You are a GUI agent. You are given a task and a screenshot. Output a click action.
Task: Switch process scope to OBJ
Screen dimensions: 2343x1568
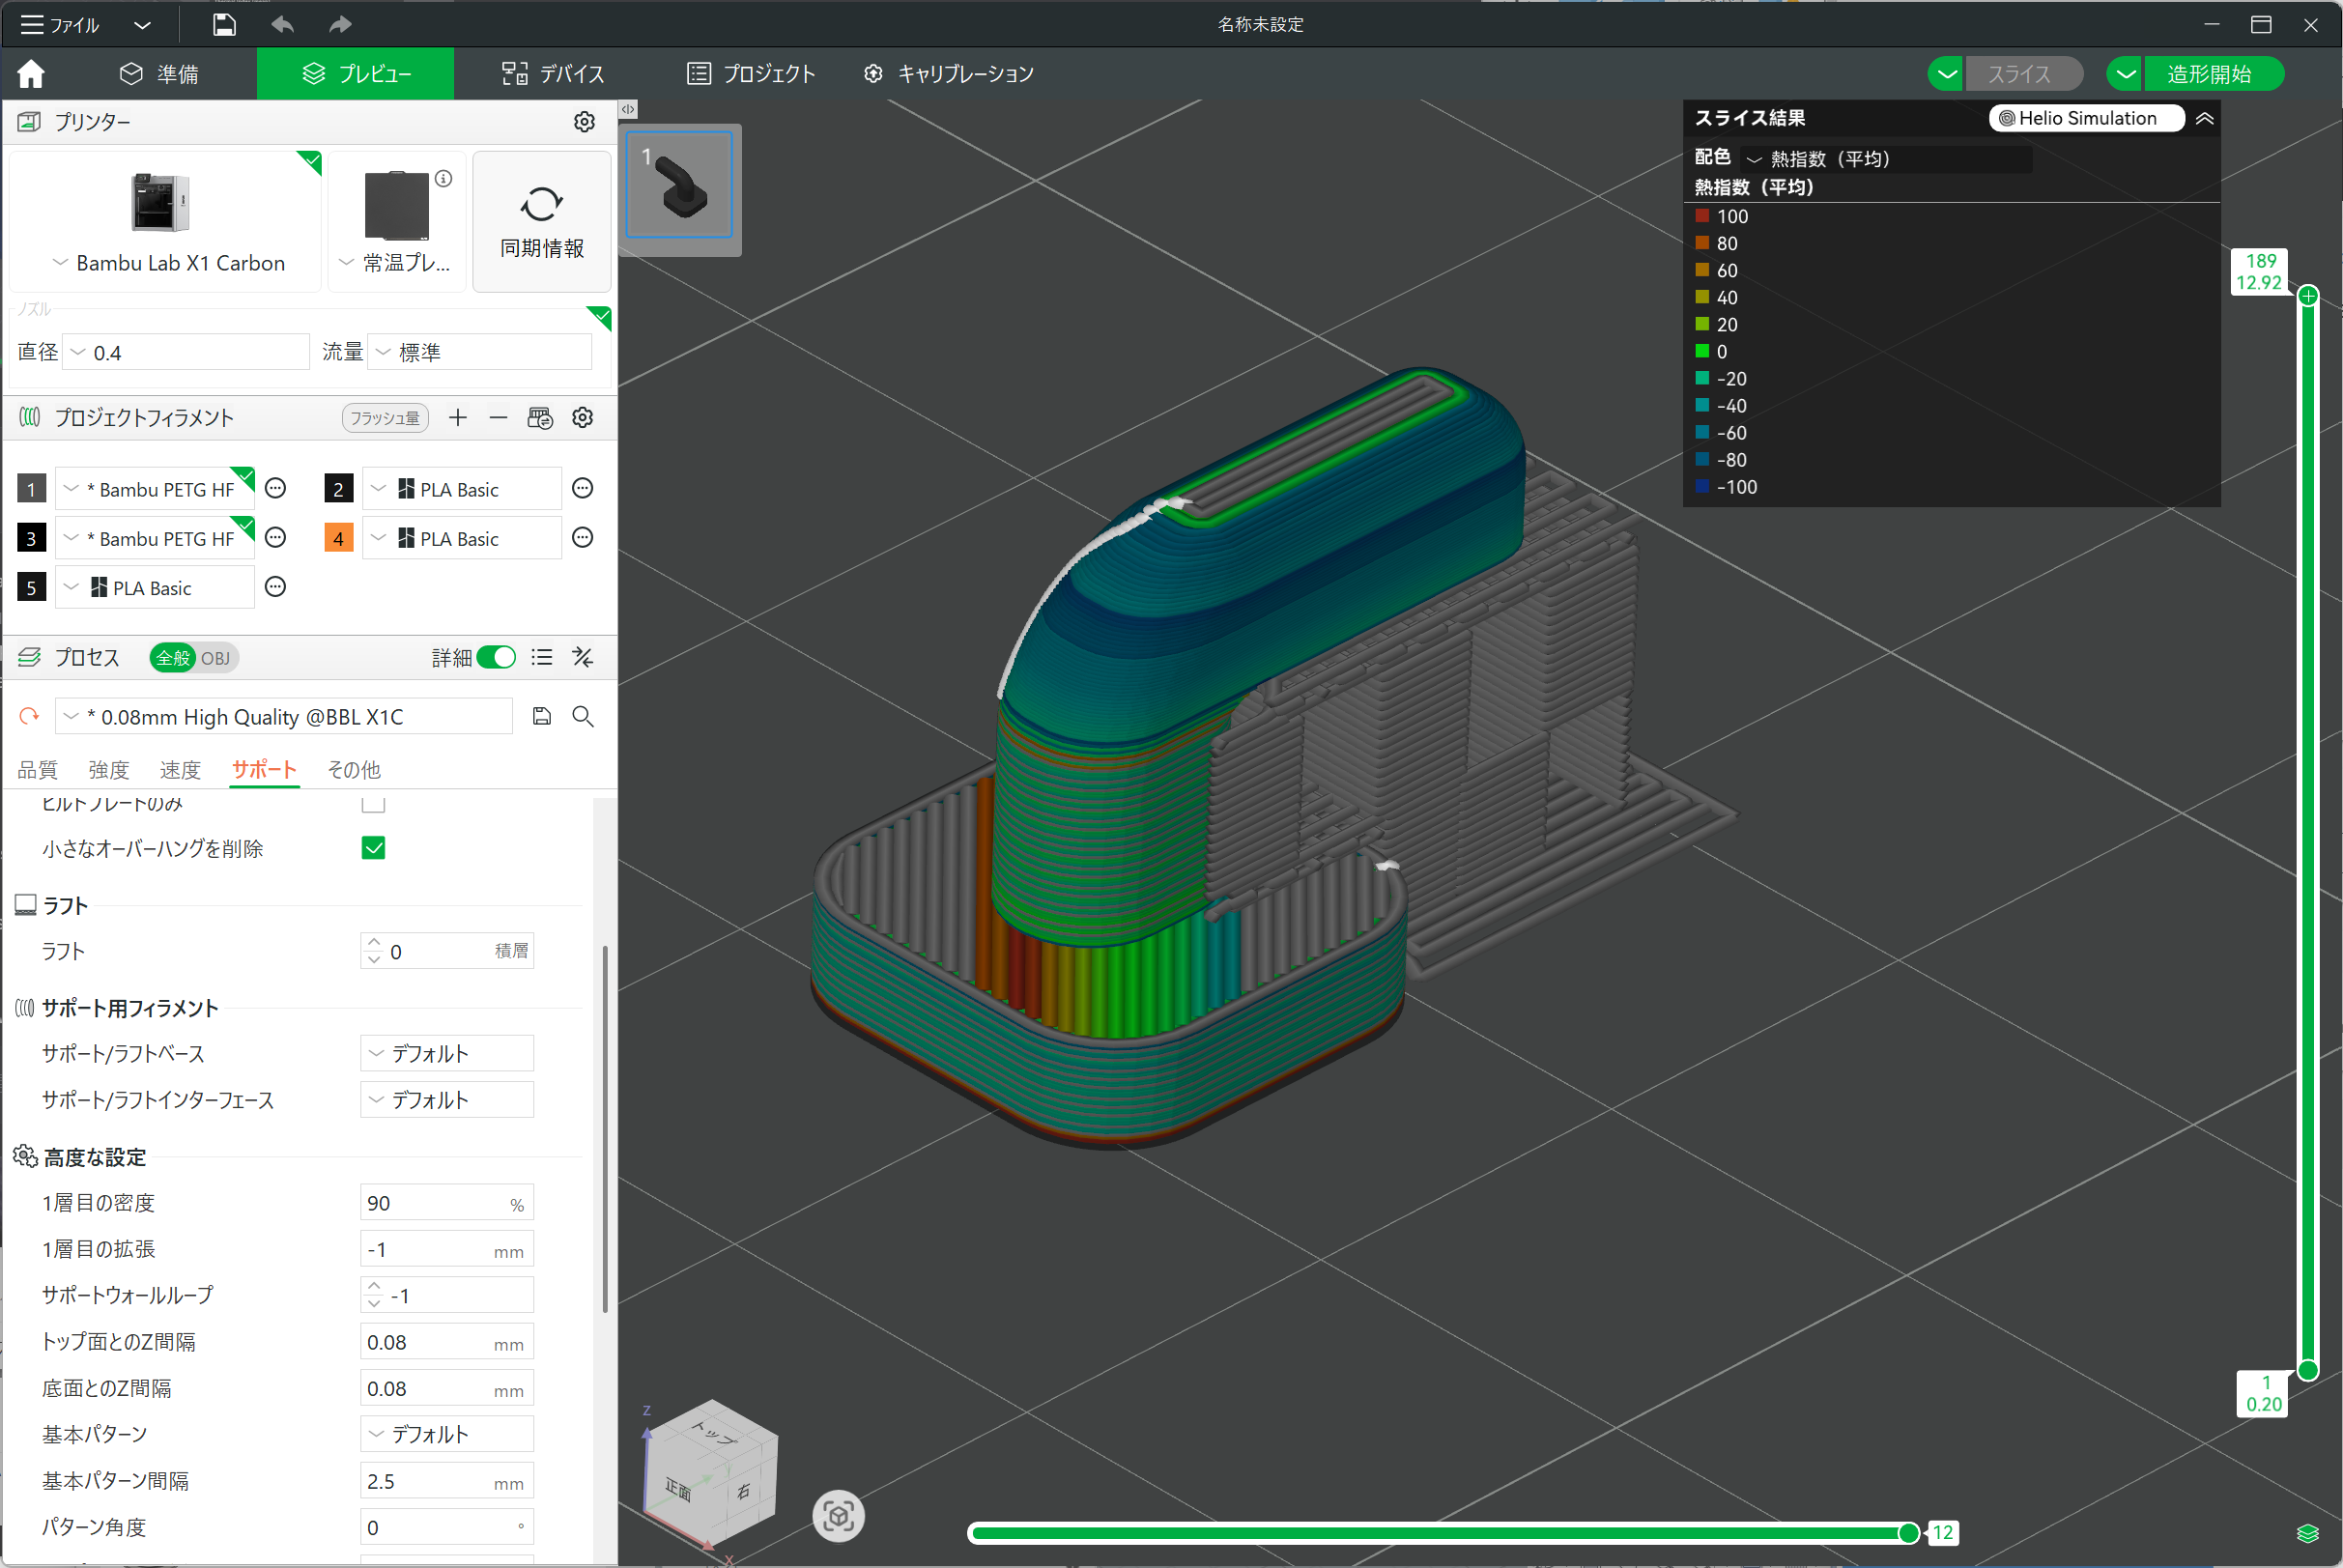pyautogui.click(x=215, y=658)
